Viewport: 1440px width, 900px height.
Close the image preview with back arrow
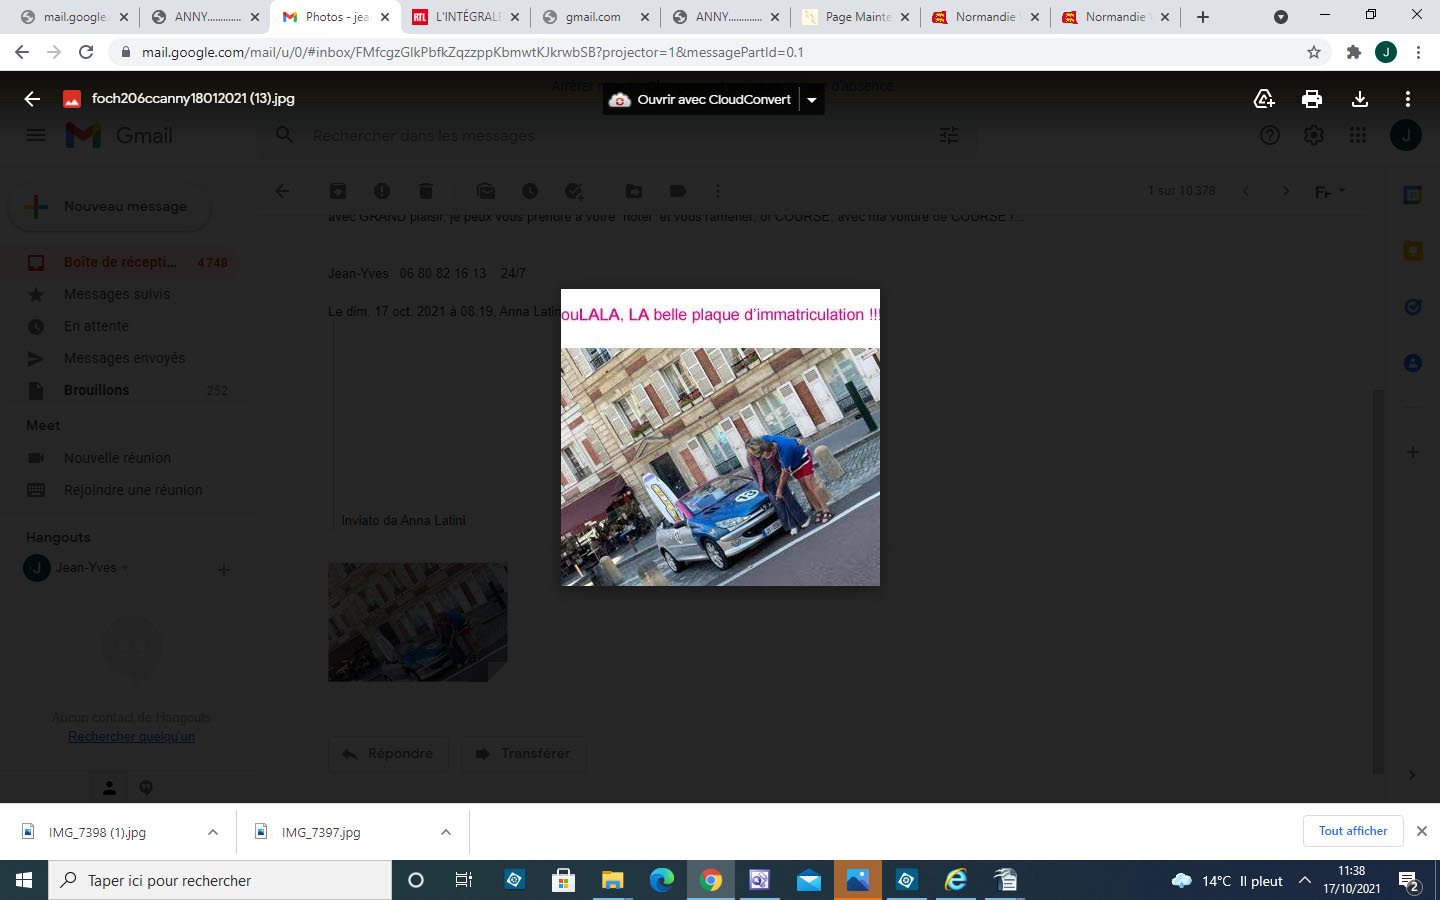pos(32,99)
